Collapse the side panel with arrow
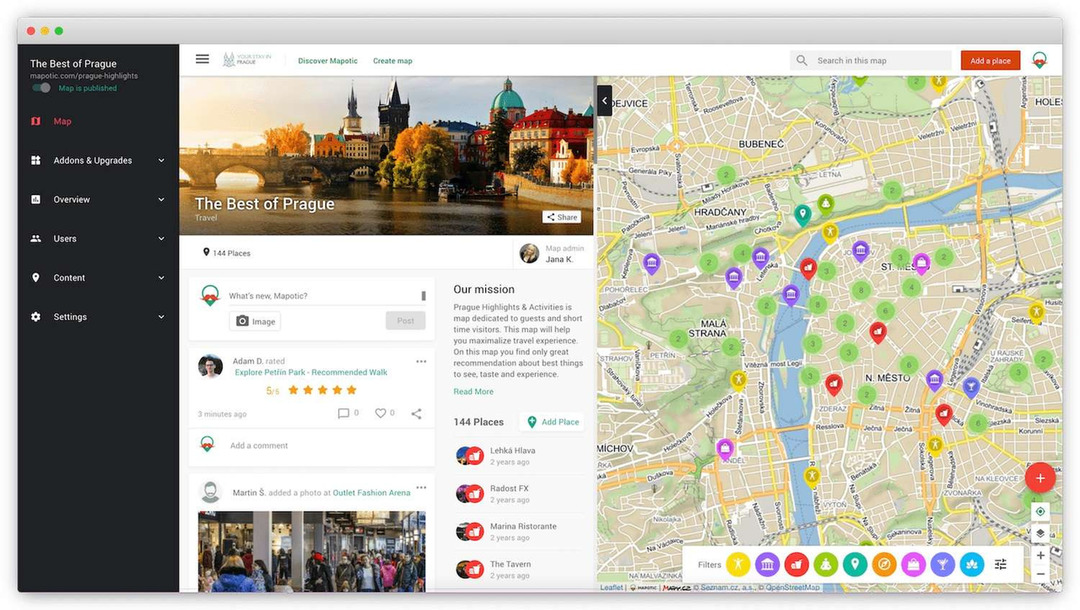The height and width of the screenshot is (610, 1080). [604, 101]
